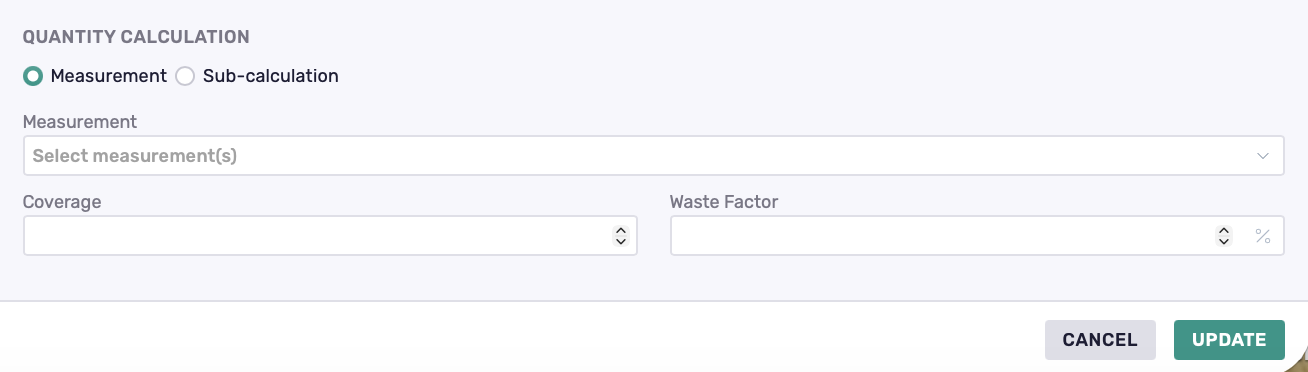The height and width of the screenshot is (372, 1308).
Task: Expand measurement list via chevron arrow
Action: click(x=1263, y=156)
